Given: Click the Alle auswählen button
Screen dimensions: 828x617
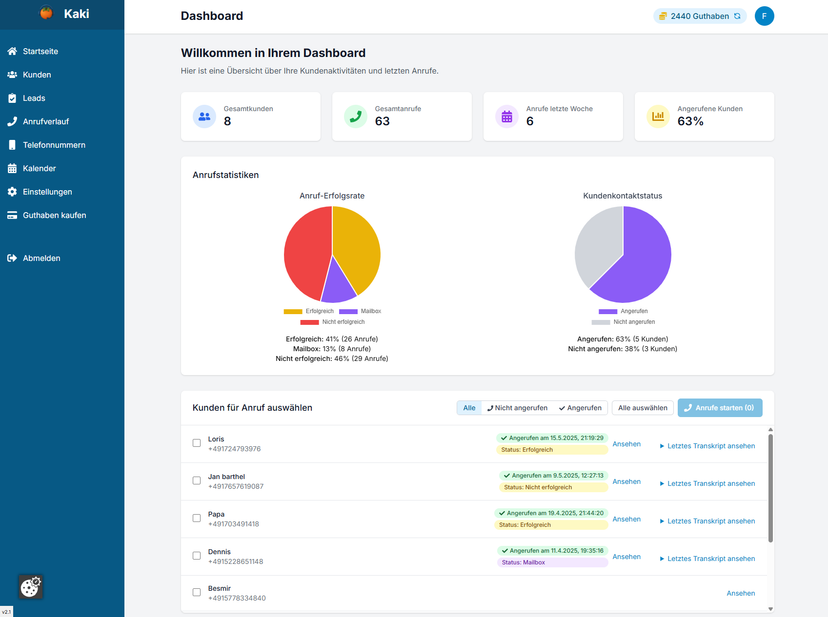Looking at the screenshot, I should tap(642, 408).
